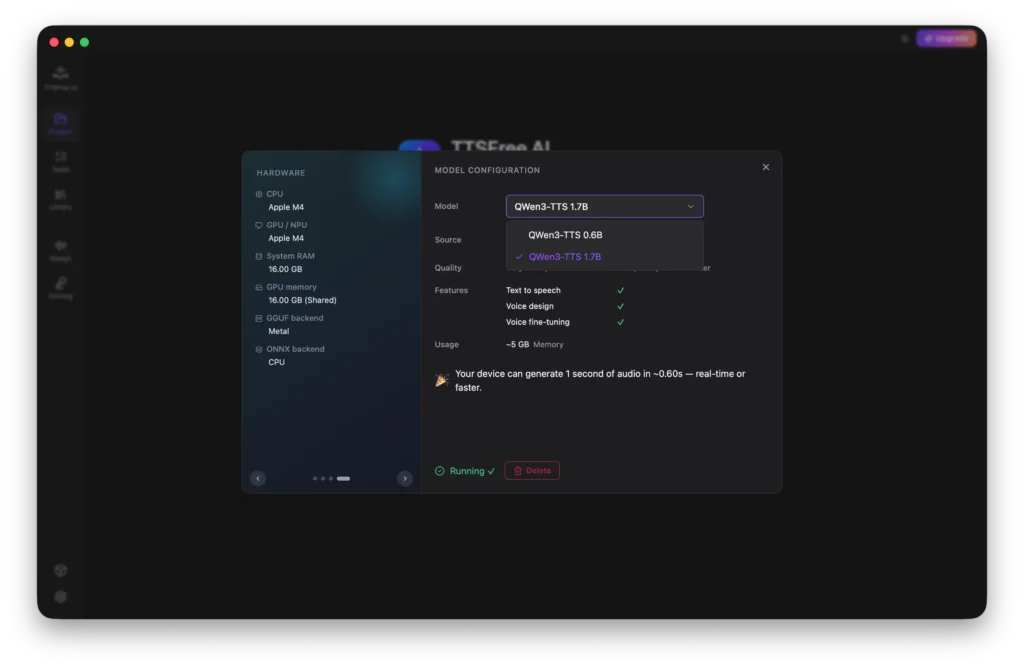Delete the running model
Viewport: 1024px width, 668px height.
click(x=532, y=471)
